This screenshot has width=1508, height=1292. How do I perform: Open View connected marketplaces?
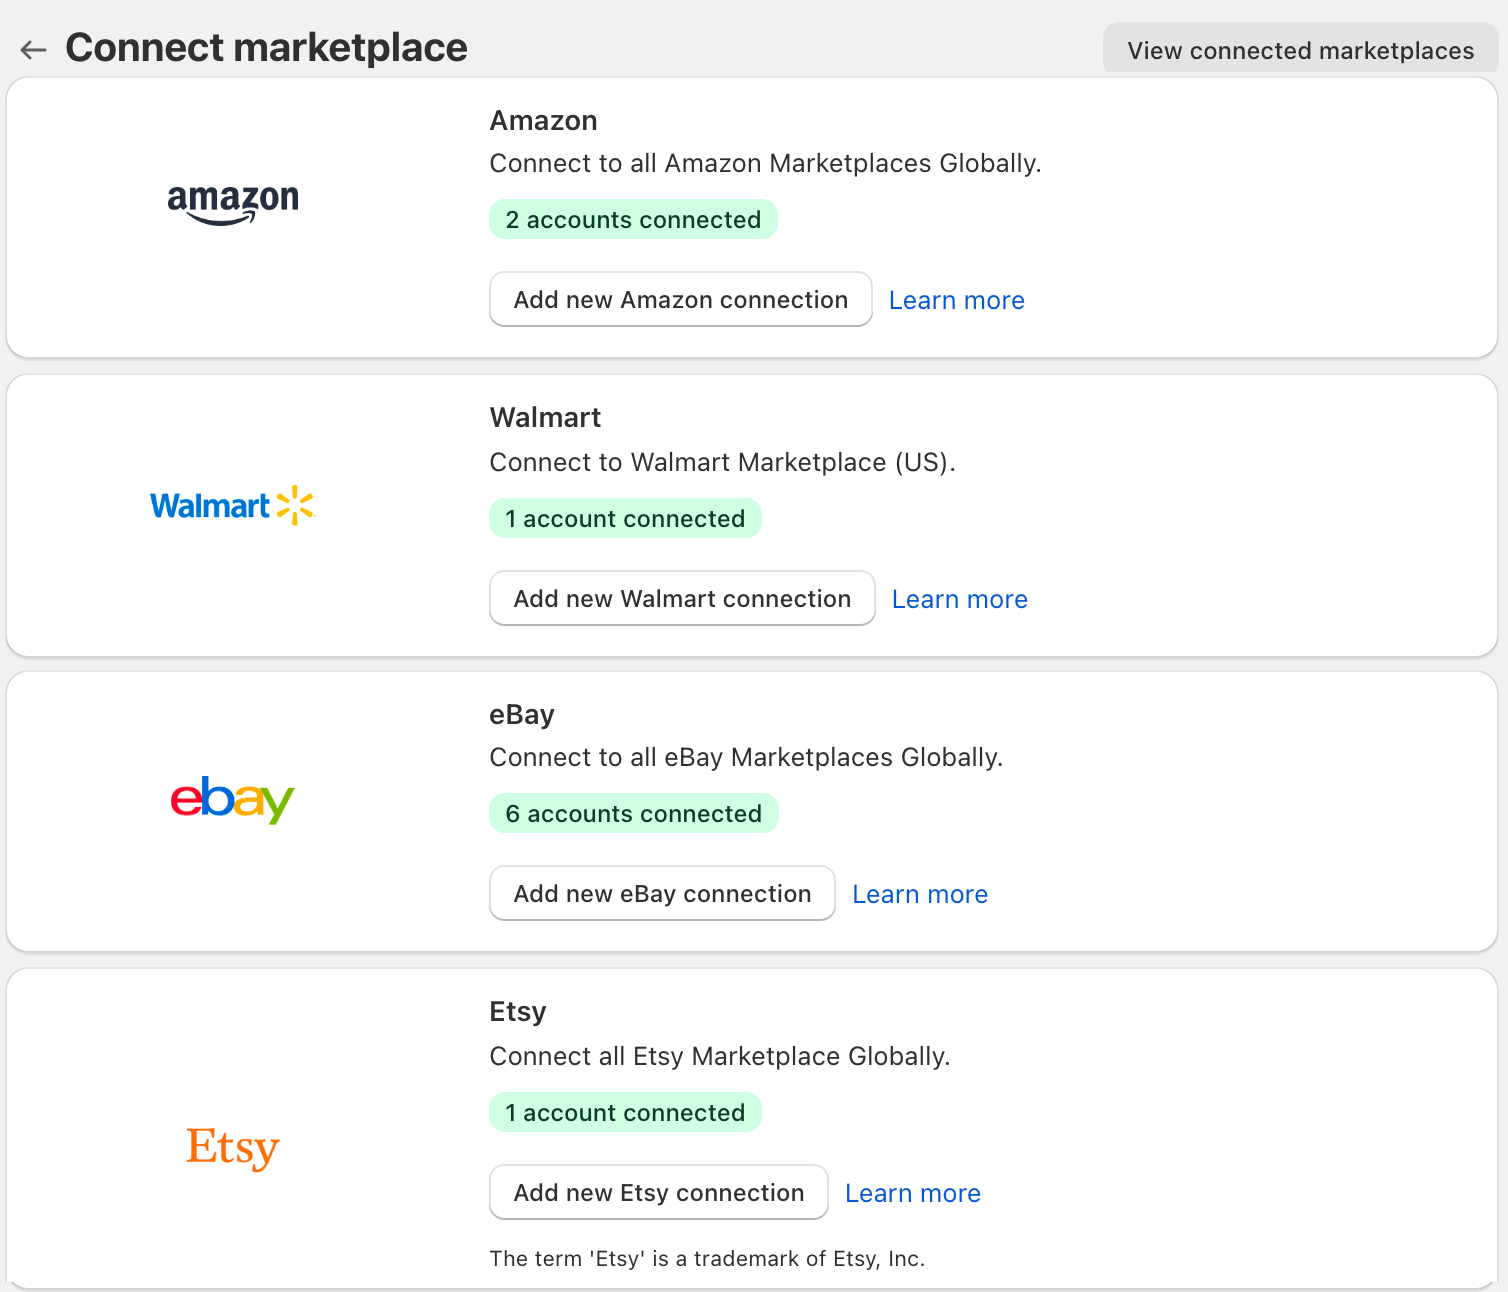[x=1300, y=50]
